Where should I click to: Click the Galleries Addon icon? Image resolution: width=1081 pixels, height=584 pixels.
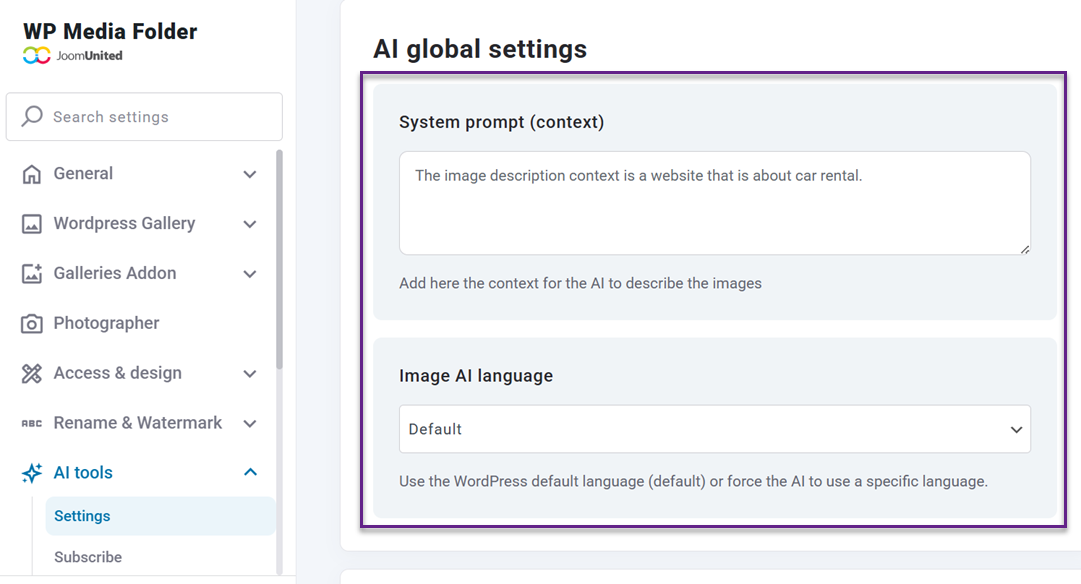pyautogui.click(x=31, y=273)
